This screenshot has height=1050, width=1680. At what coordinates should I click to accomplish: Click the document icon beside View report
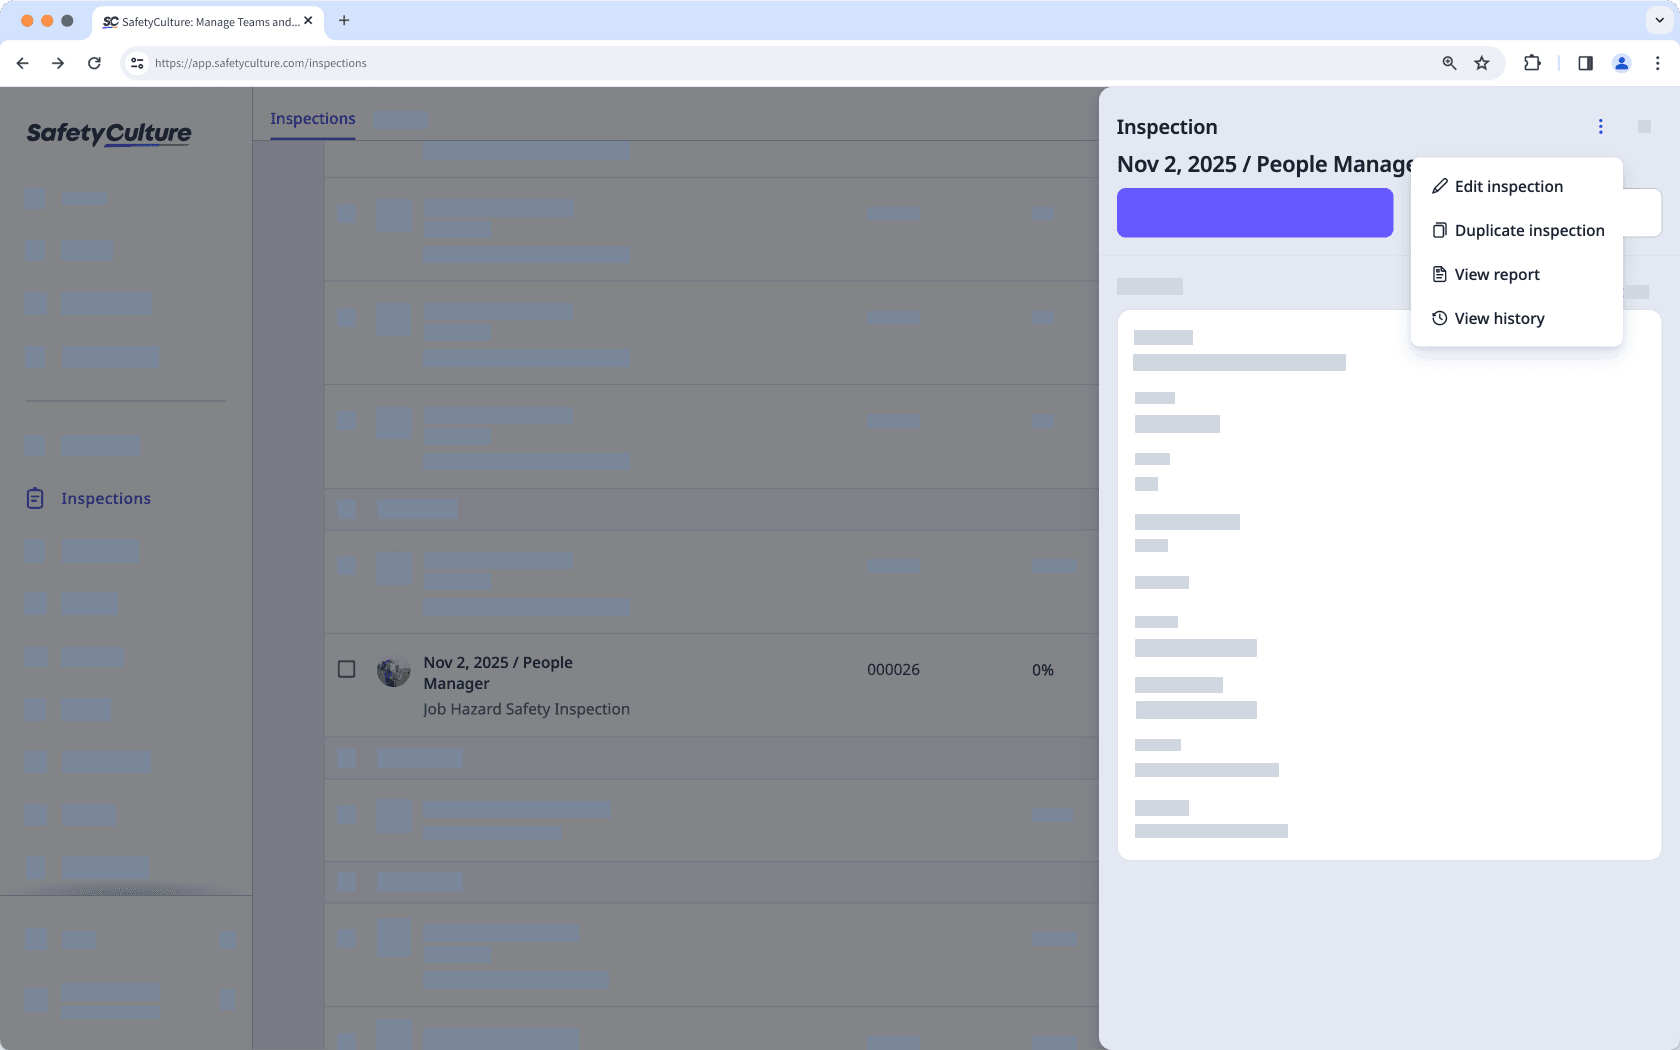pyautogui.click(x=1439, y=275)
